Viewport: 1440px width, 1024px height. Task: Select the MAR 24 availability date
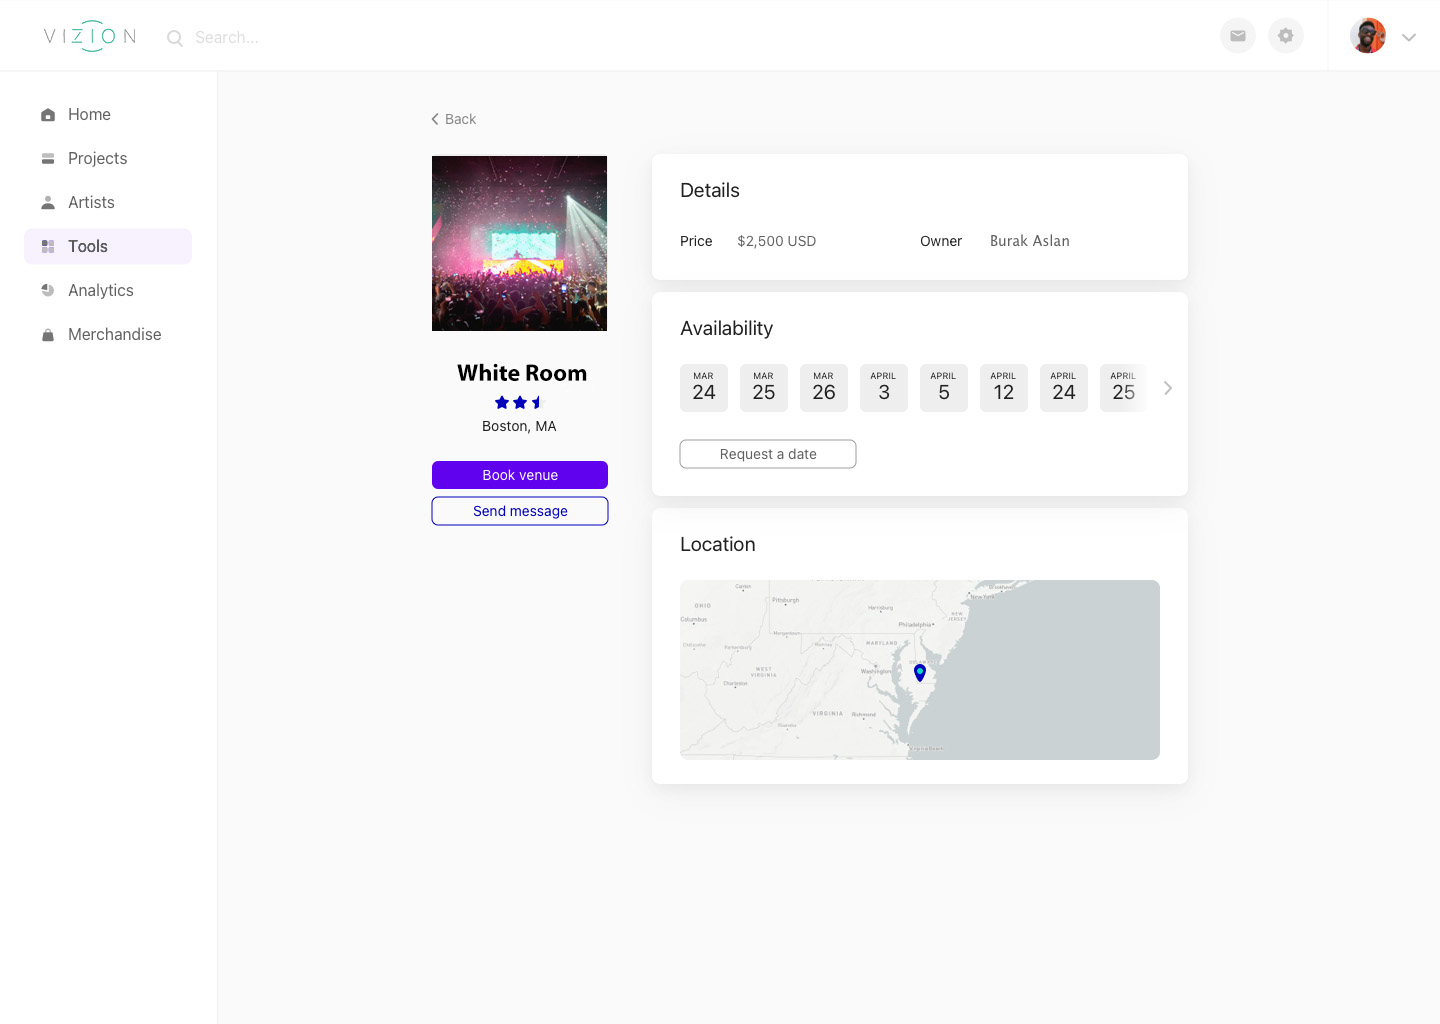click(x=703, y=388)
